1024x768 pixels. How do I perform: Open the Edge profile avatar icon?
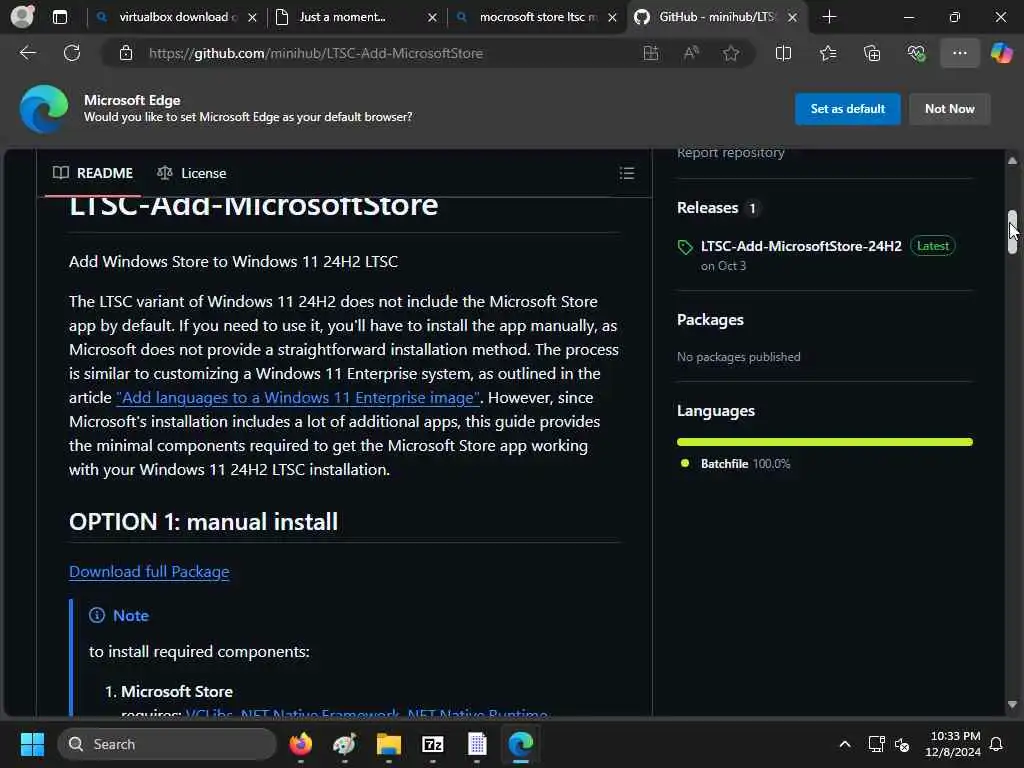[x=22, y=16]
